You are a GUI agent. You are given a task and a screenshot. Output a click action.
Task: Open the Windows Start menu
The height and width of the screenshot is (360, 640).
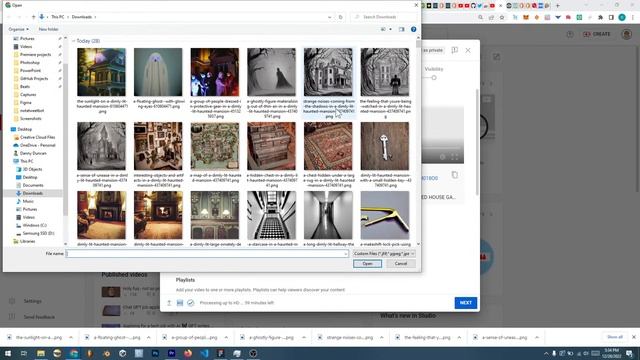click(x=8, y=353)
